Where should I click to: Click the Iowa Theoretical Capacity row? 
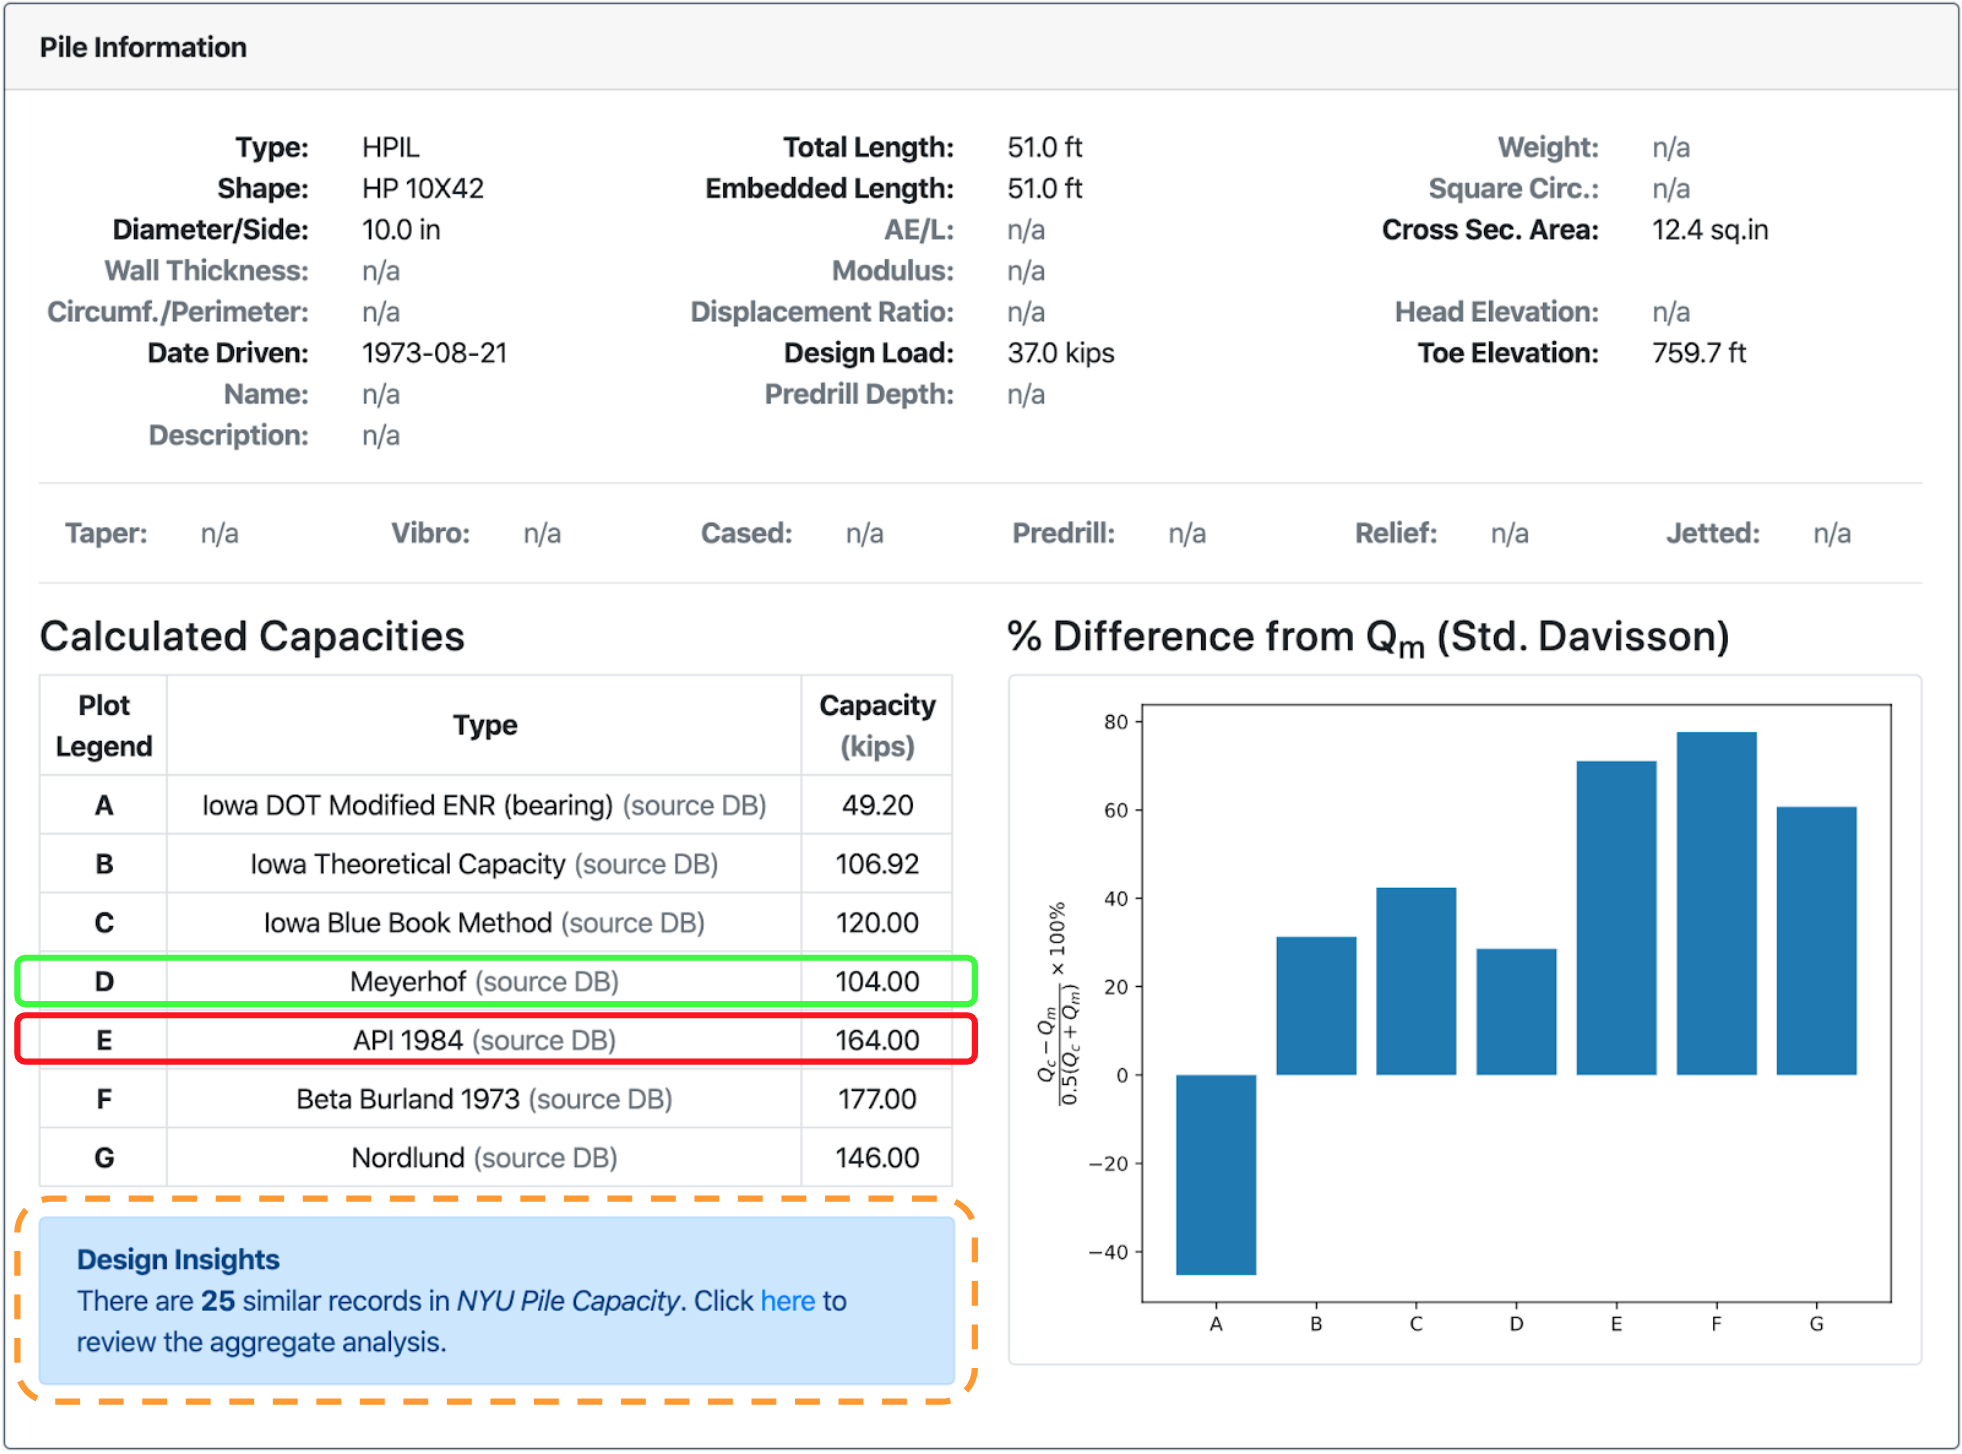point(496,863)
